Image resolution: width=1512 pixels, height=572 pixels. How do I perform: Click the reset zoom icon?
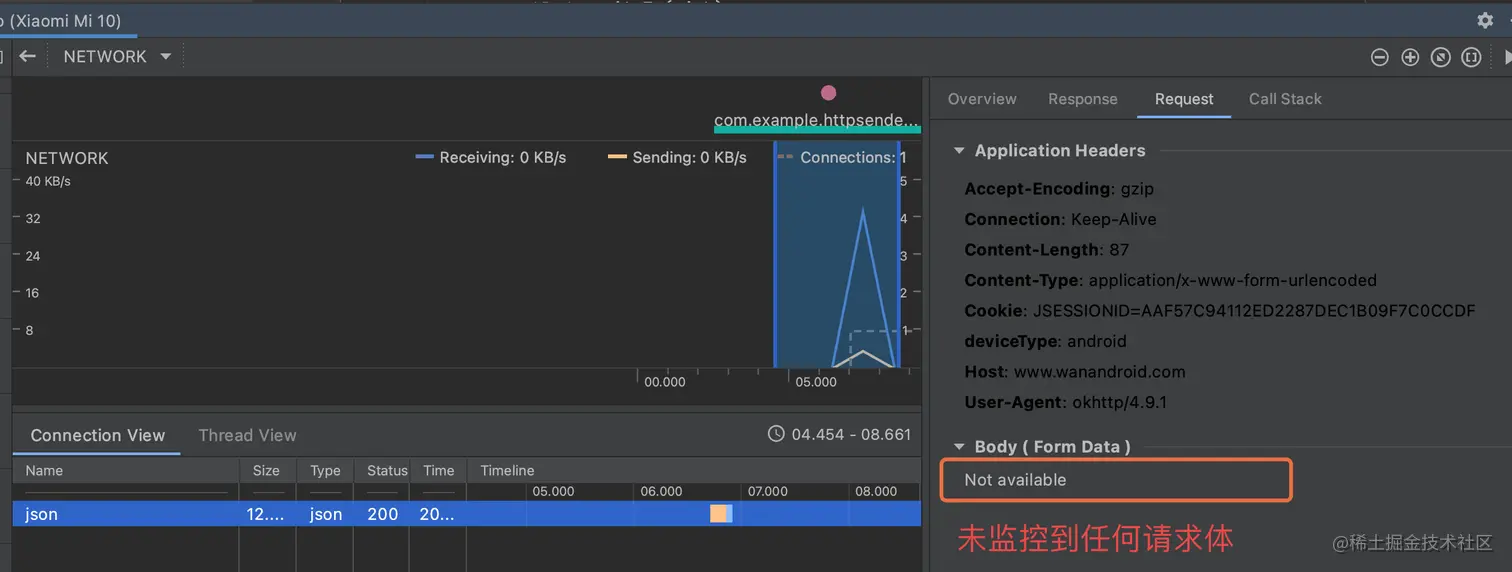tap(1440, 58)
